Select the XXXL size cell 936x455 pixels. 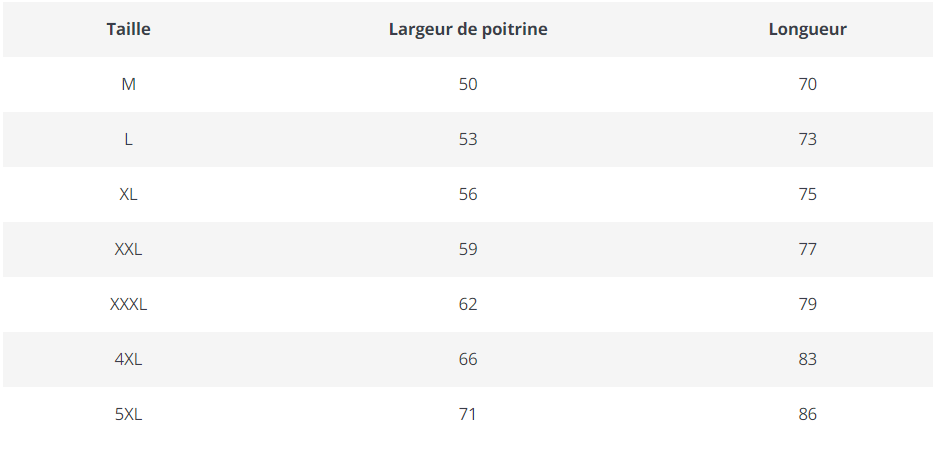(x=128, y=304)
